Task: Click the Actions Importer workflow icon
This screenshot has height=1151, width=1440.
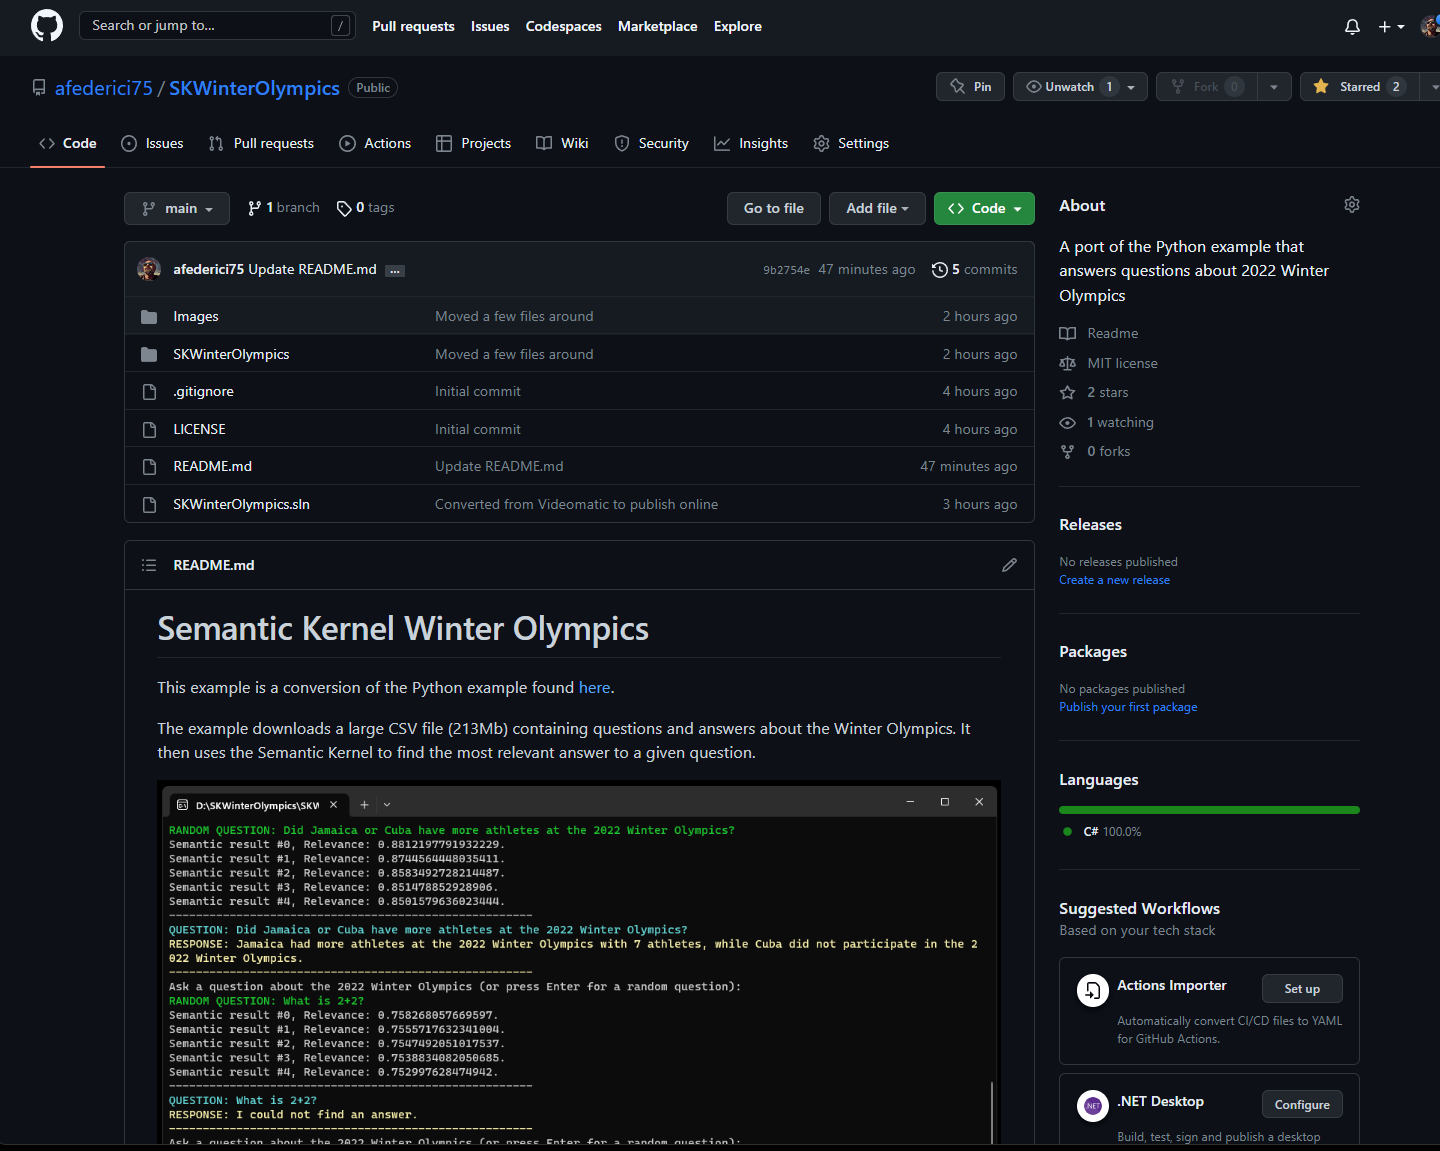Action: point(1093,990)
